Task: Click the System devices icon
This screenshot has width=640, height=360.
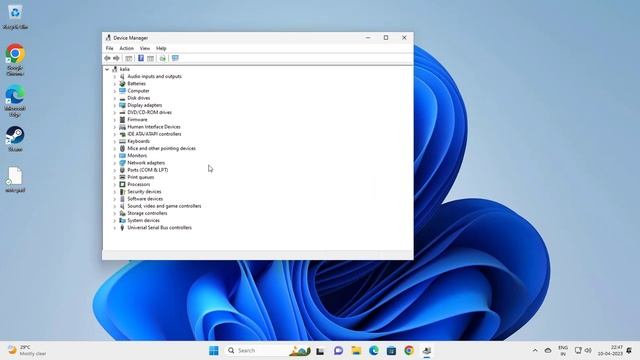Action: pos(122,220)
